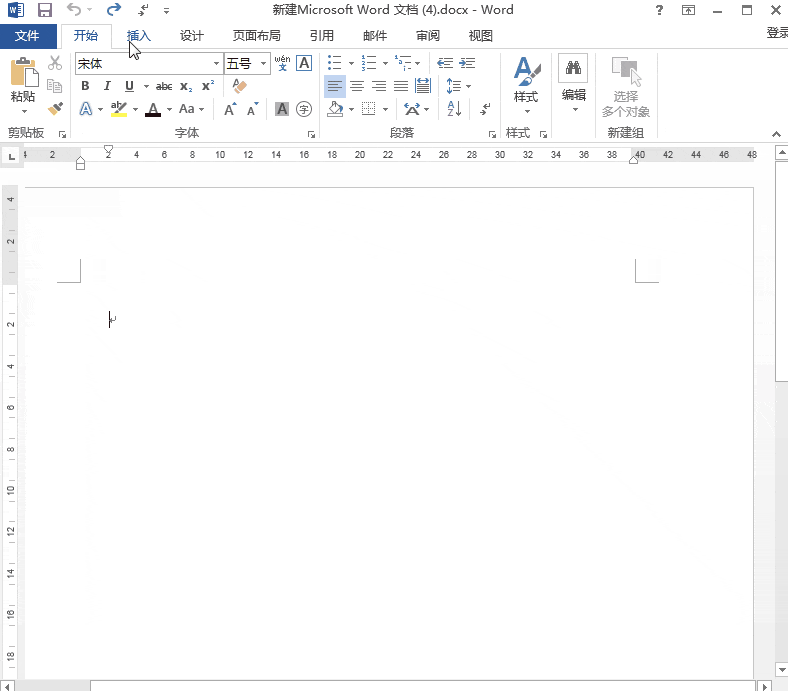
Task: Click the Paste clipboard icon
Action: coord(24,73)
